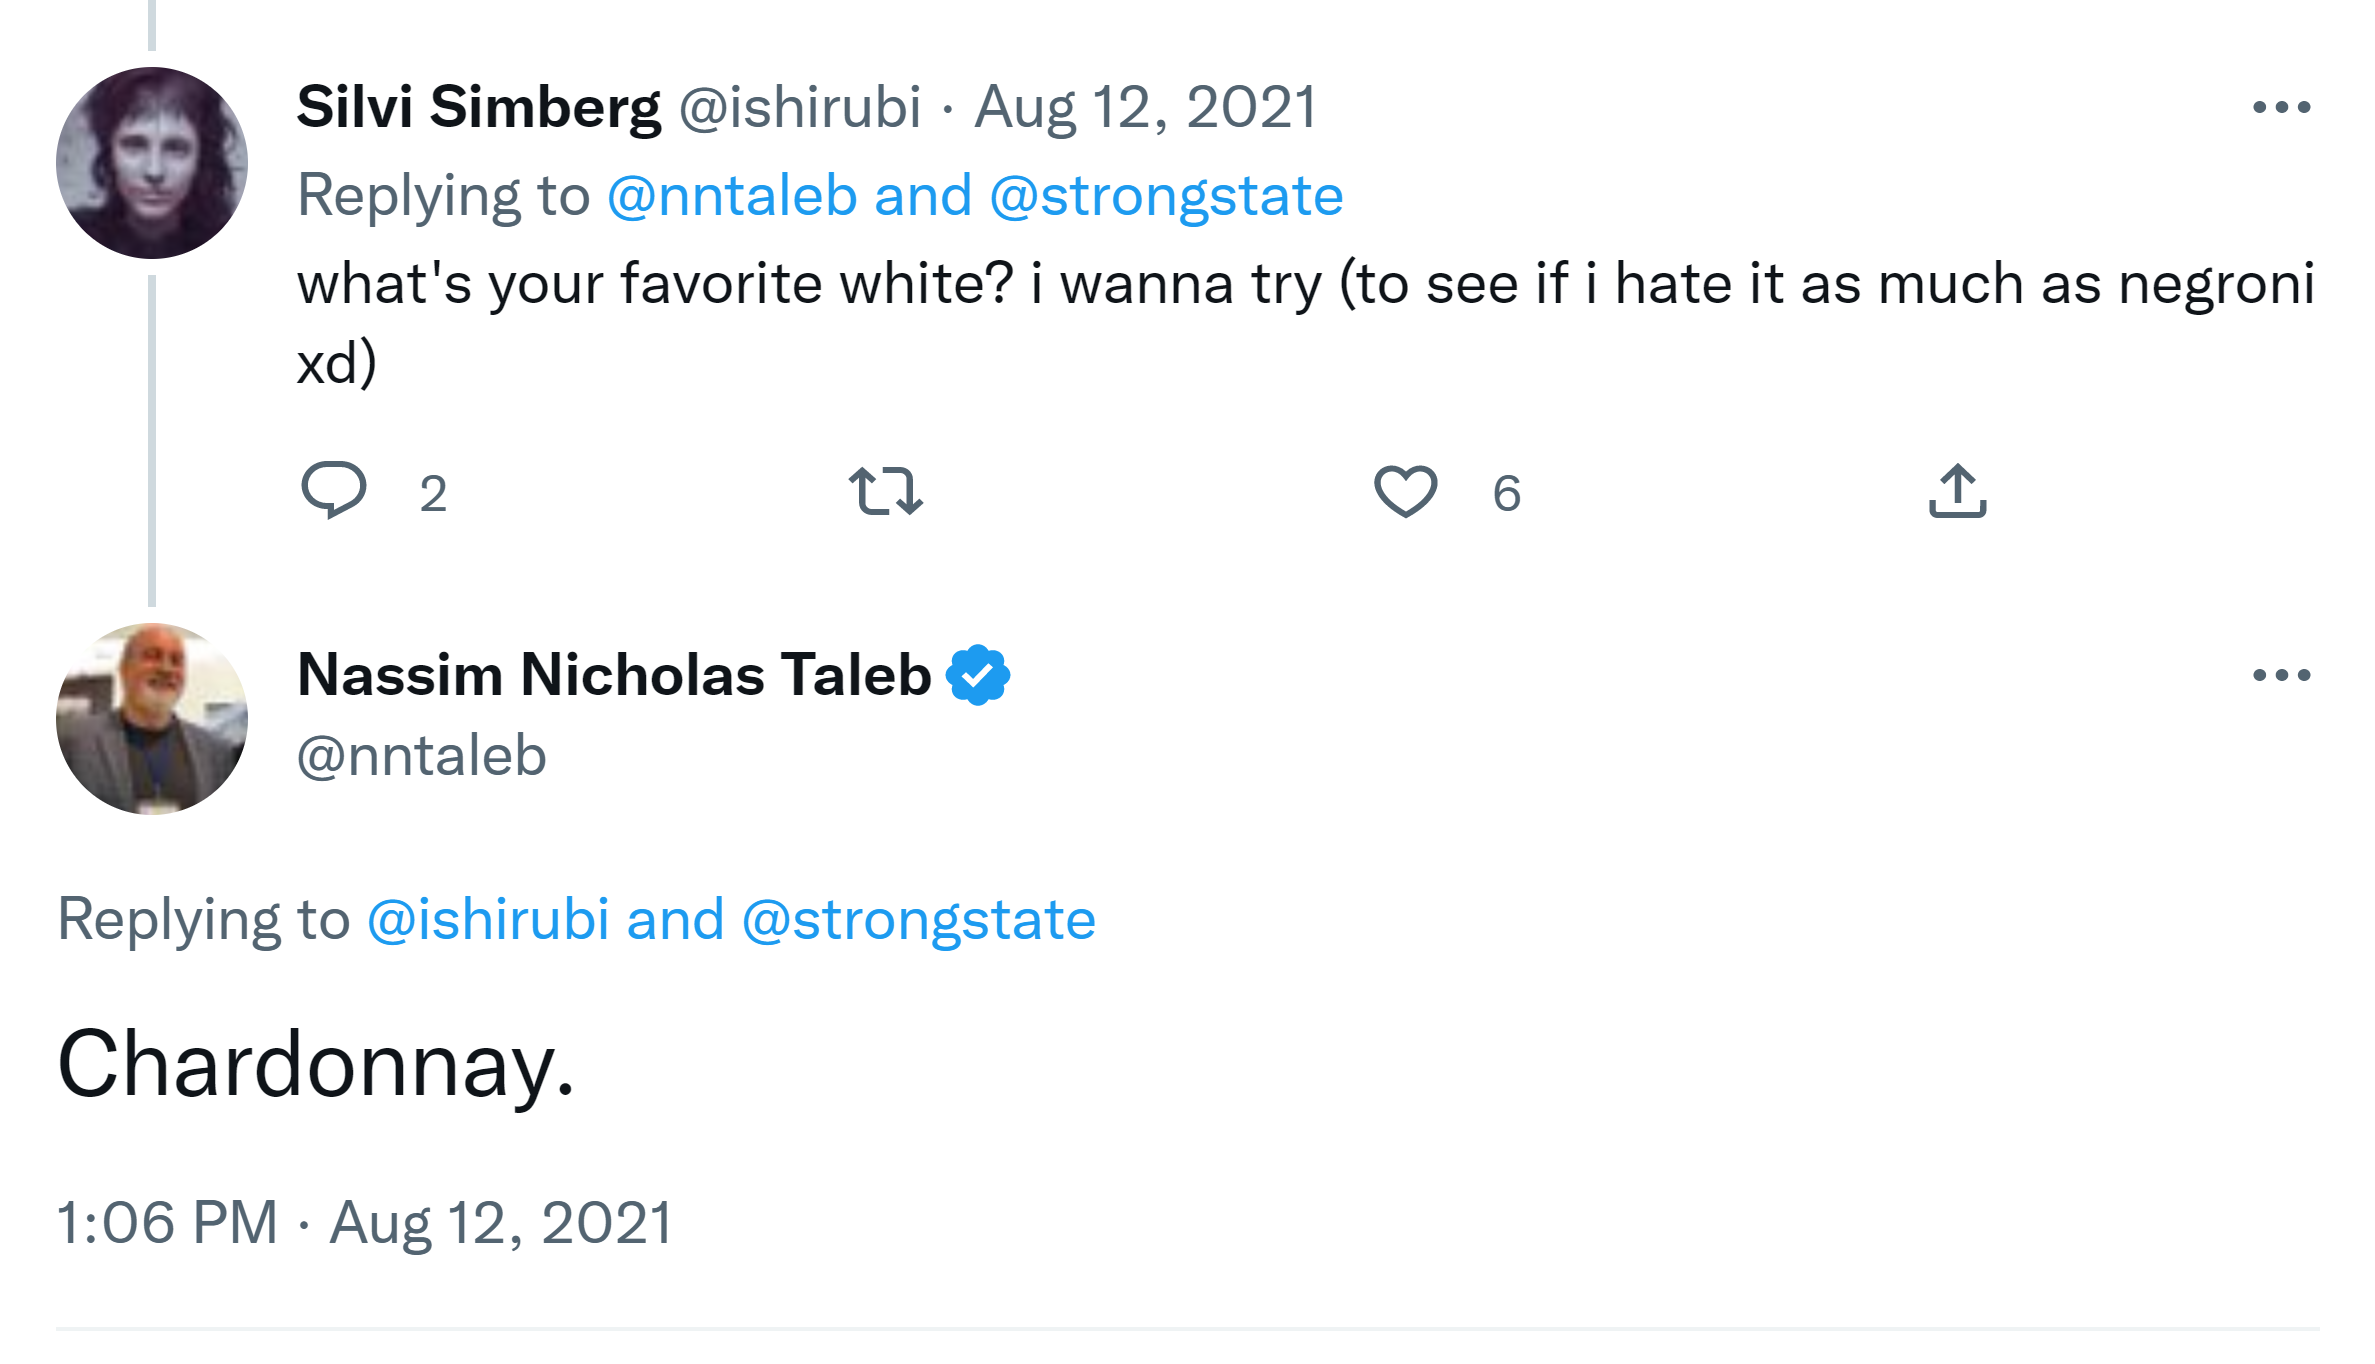Click the @nntaleb handle below Taleb's name

tap(421, 756)
